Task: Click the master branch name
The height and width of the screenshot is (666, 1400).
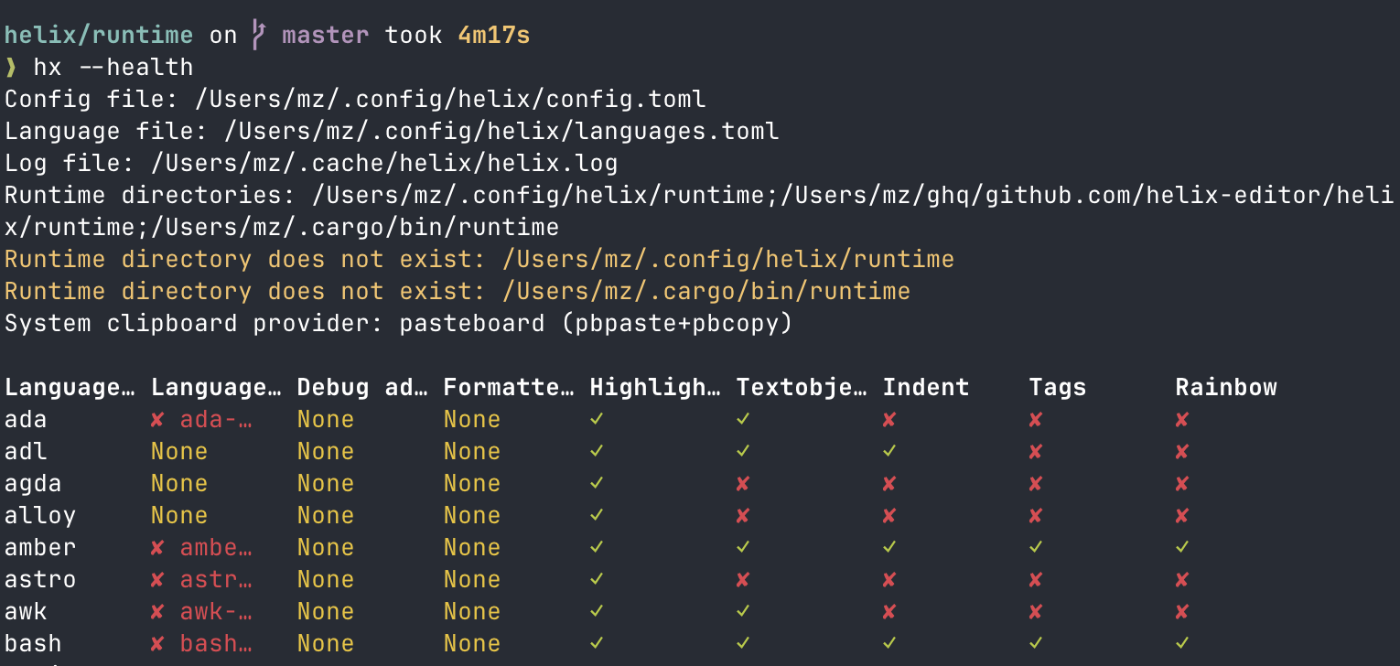Action: [326, 36]
